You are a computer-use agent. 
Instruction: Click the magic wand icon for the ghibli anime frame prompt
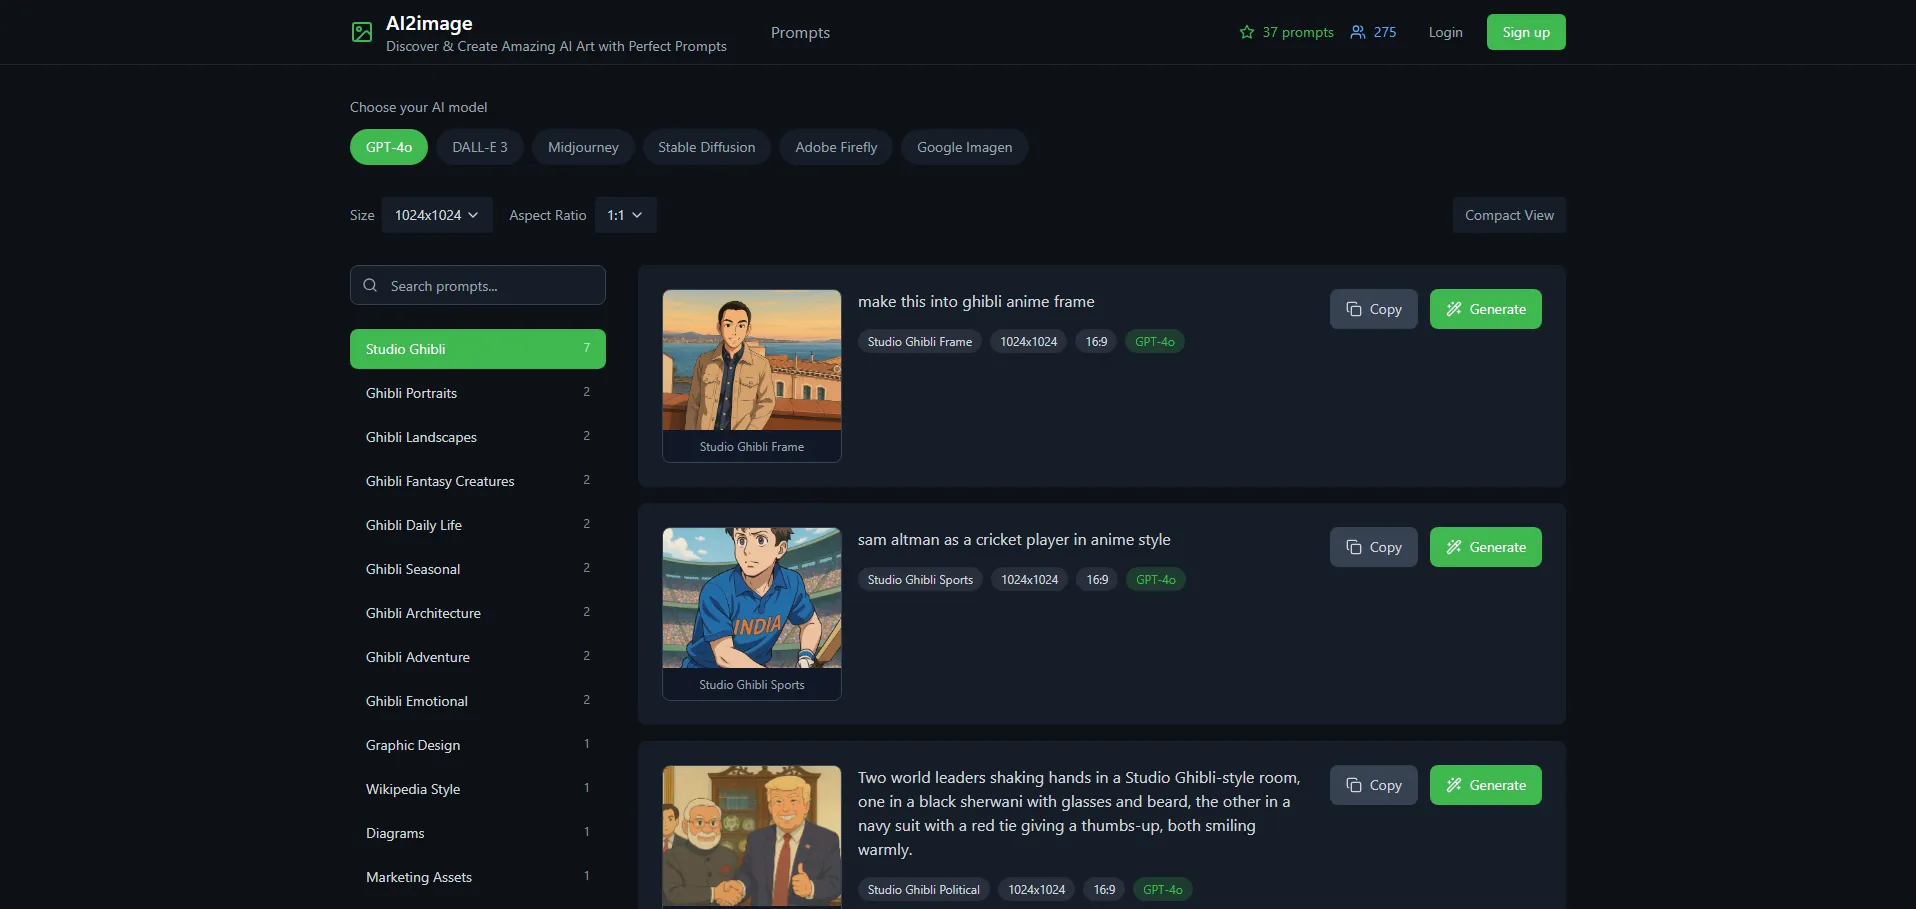(x=1453, y=309)
